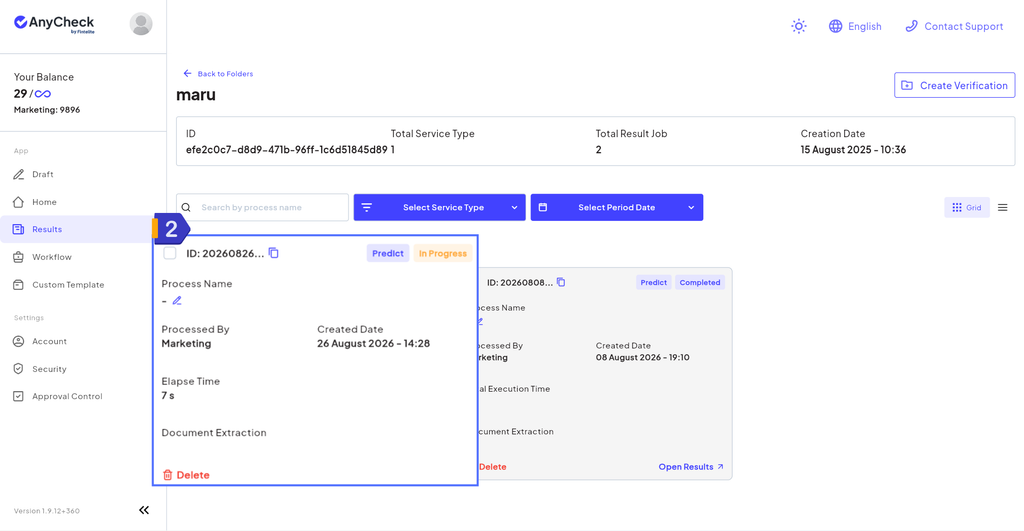Click the In Progress status badge

tap(443, 253)
